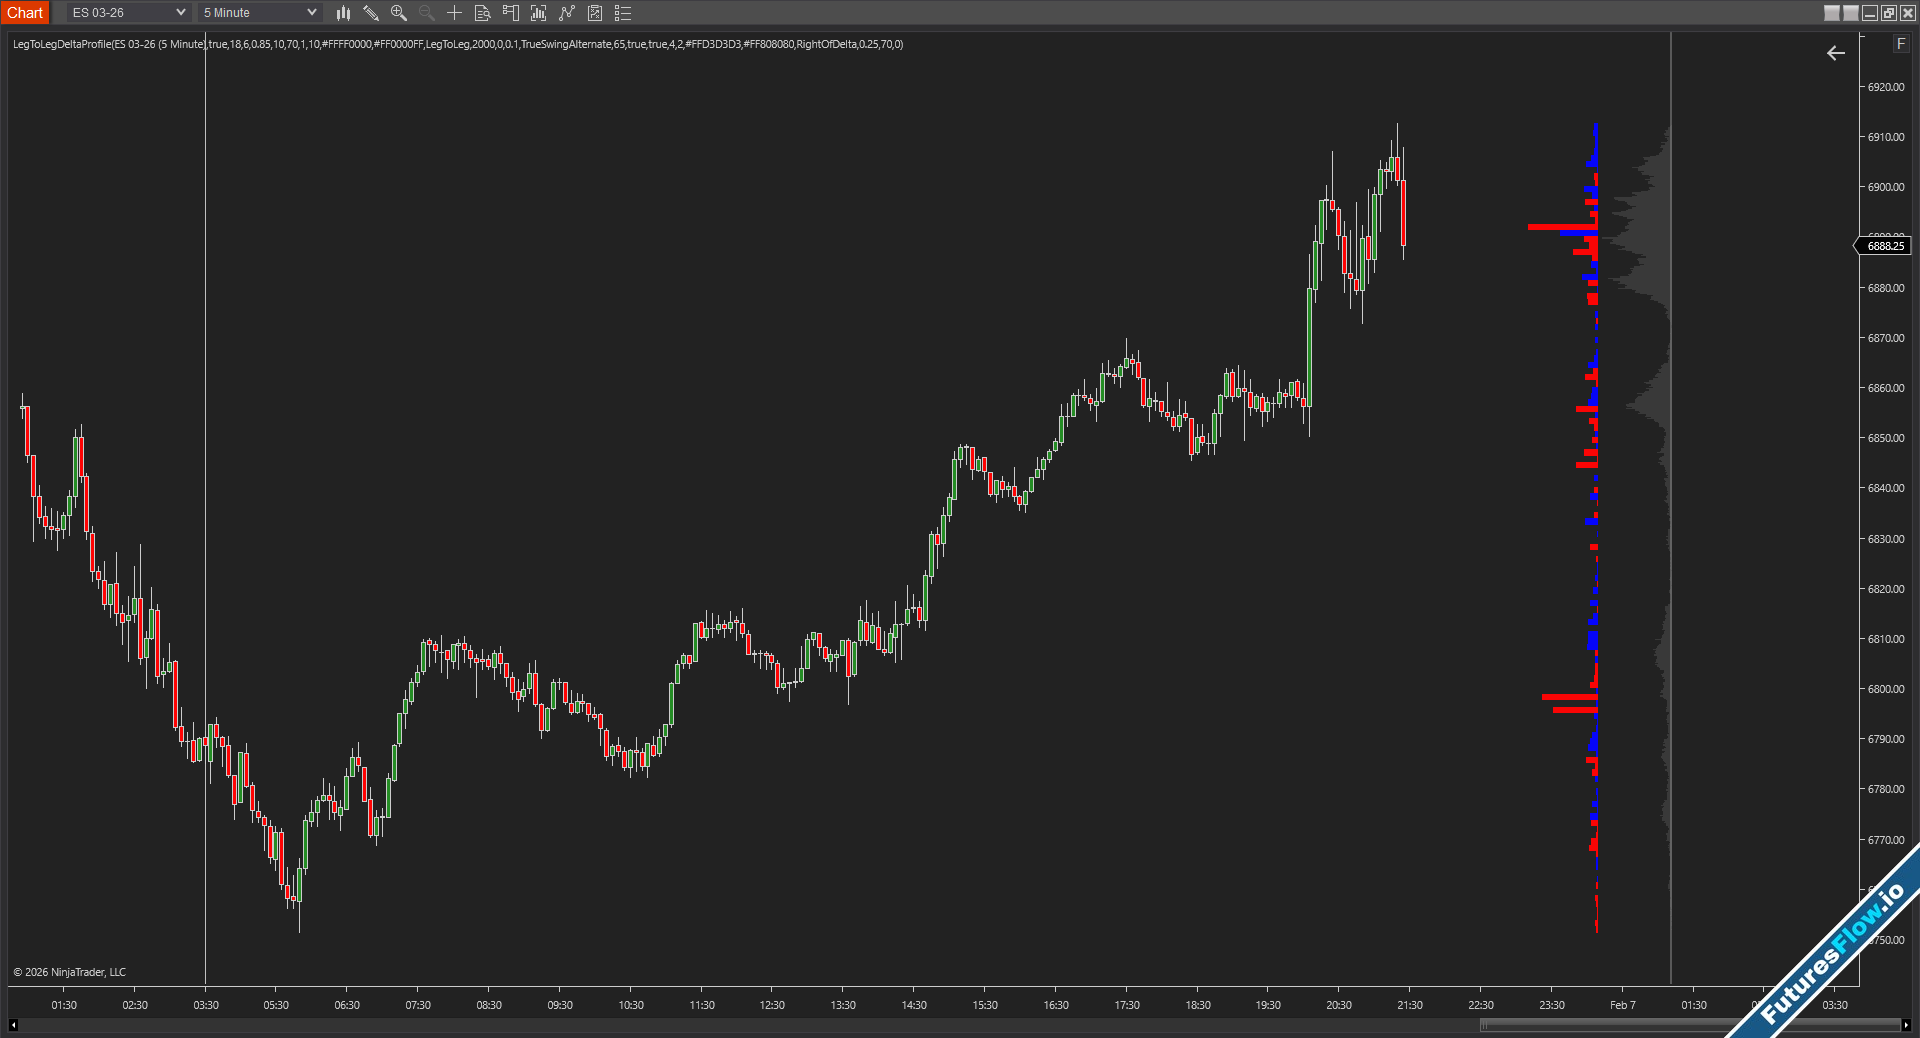Click the zoom out magnifier icon
Screen dimensions: 1920x1038
[427, 13]
